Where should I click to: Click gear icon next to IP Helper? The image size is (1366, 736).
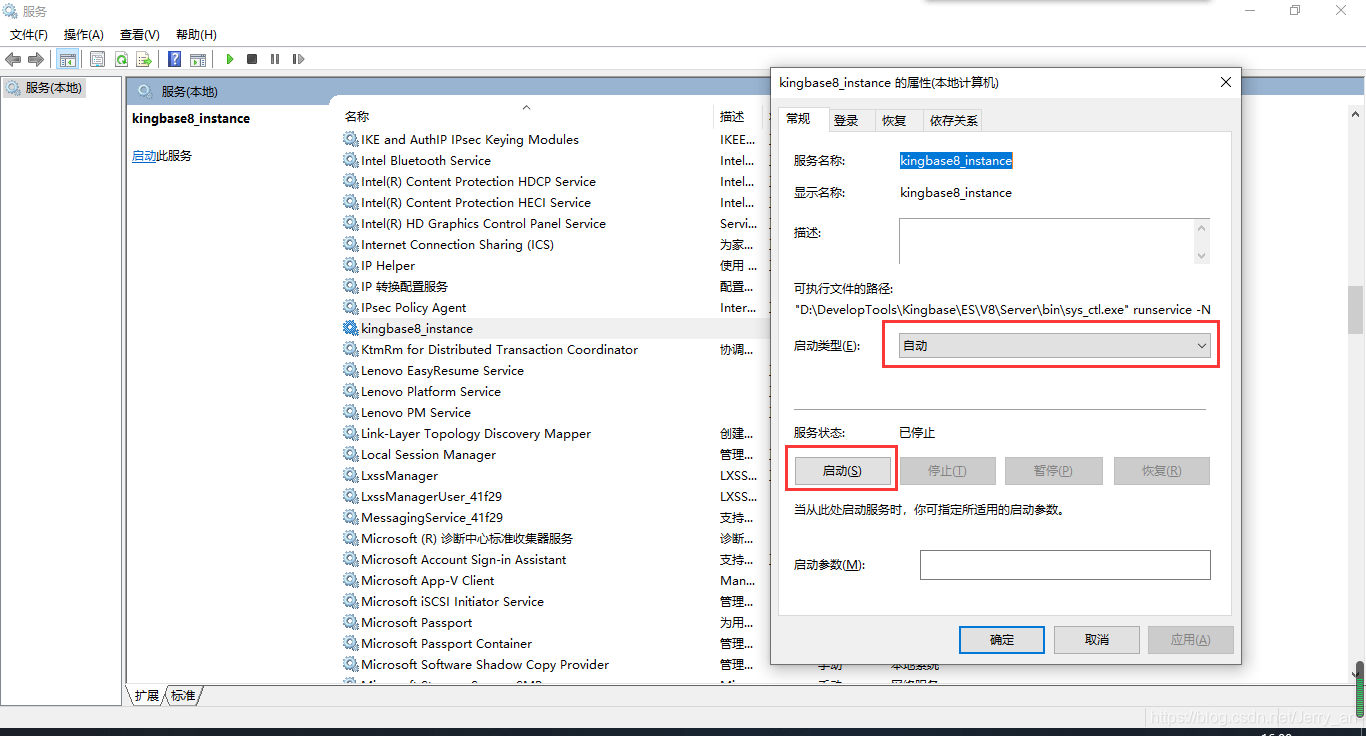350,265
